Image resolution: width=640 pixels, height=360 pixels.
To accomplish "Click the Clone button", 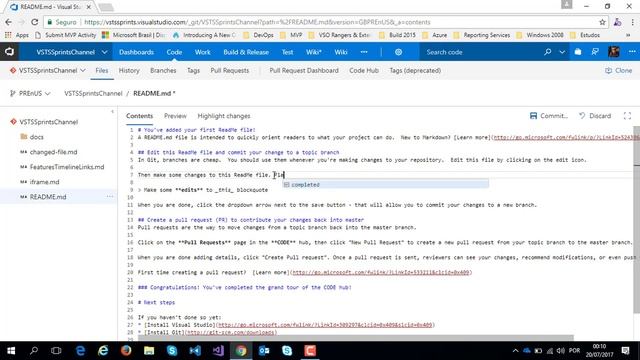I will 619,70.
